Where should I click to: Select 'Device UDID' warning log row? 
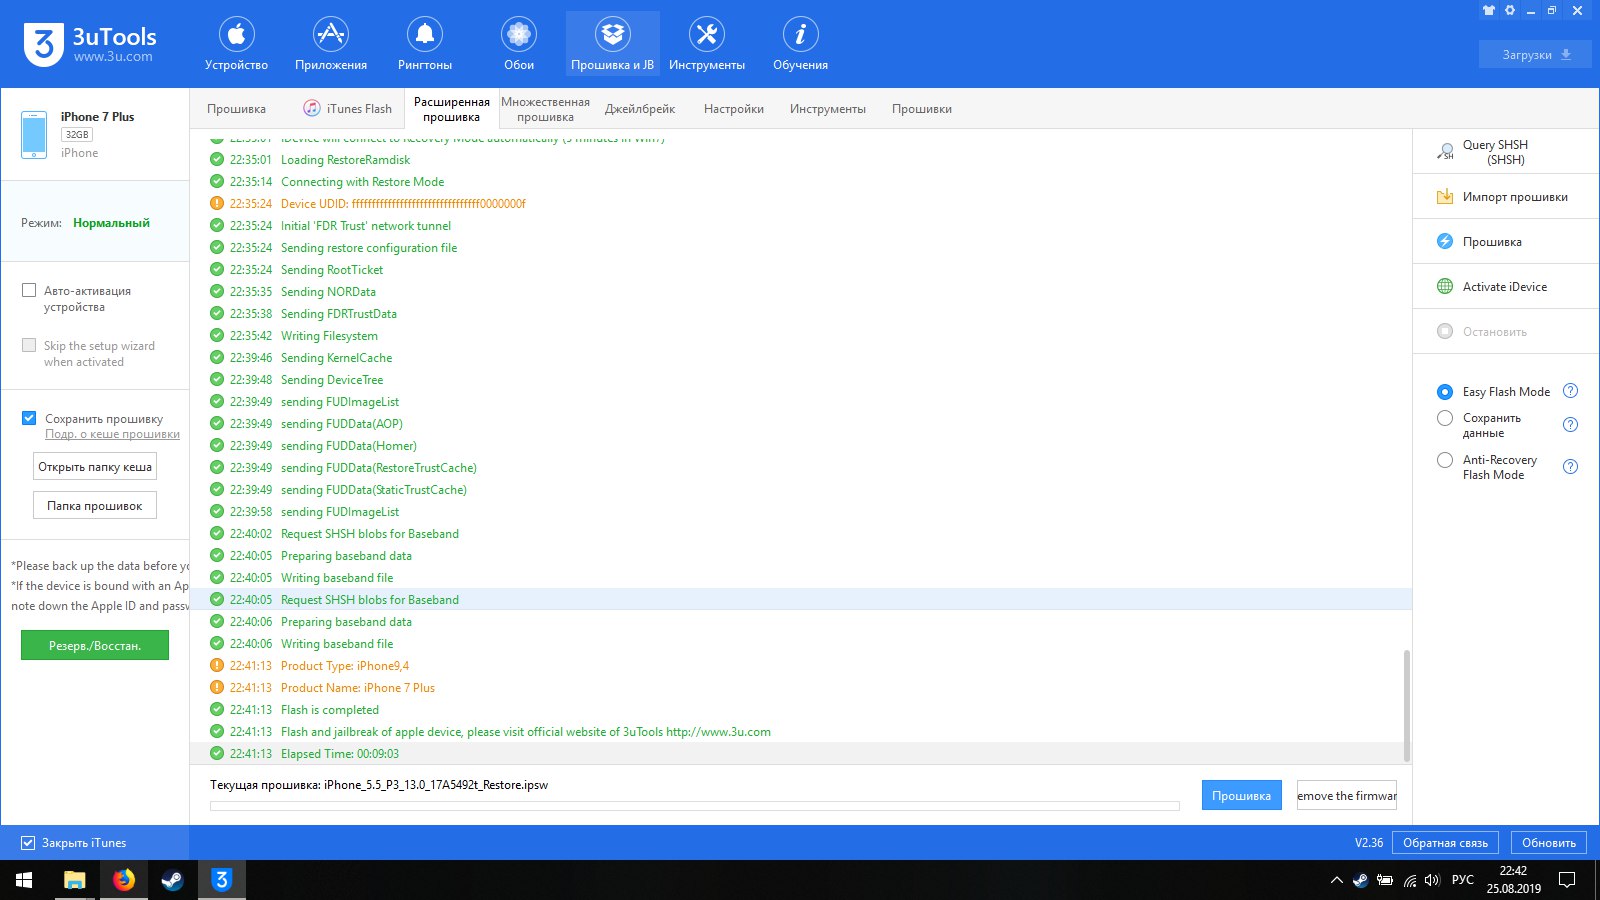tap(800, 204)
